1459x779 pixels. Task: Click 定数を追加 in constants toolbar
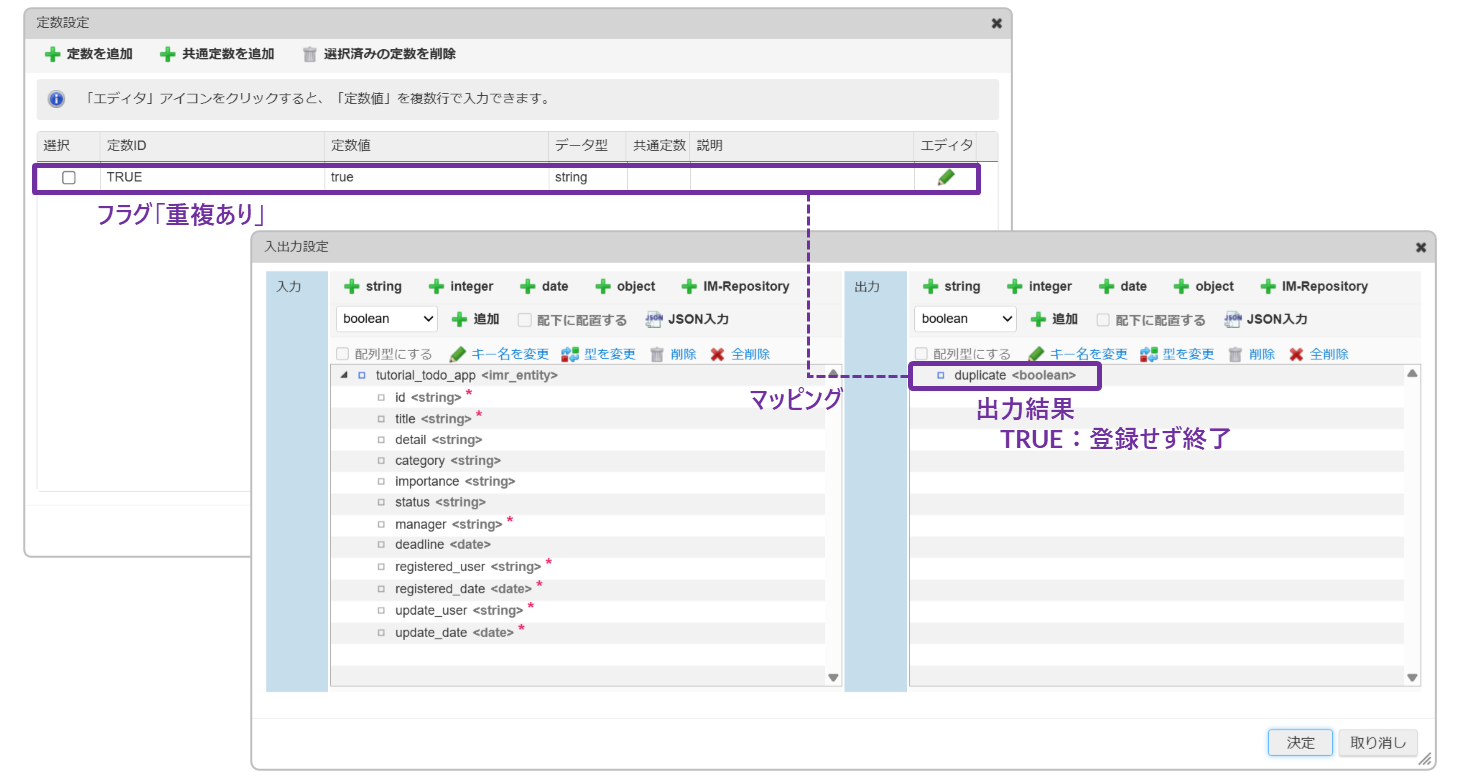click(x=89, y=54)
